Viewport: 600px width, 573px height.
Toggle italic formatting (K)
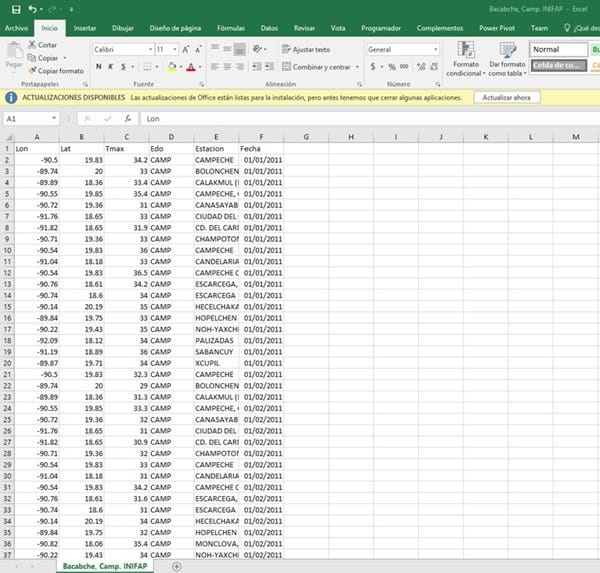(x=111, y=67)
